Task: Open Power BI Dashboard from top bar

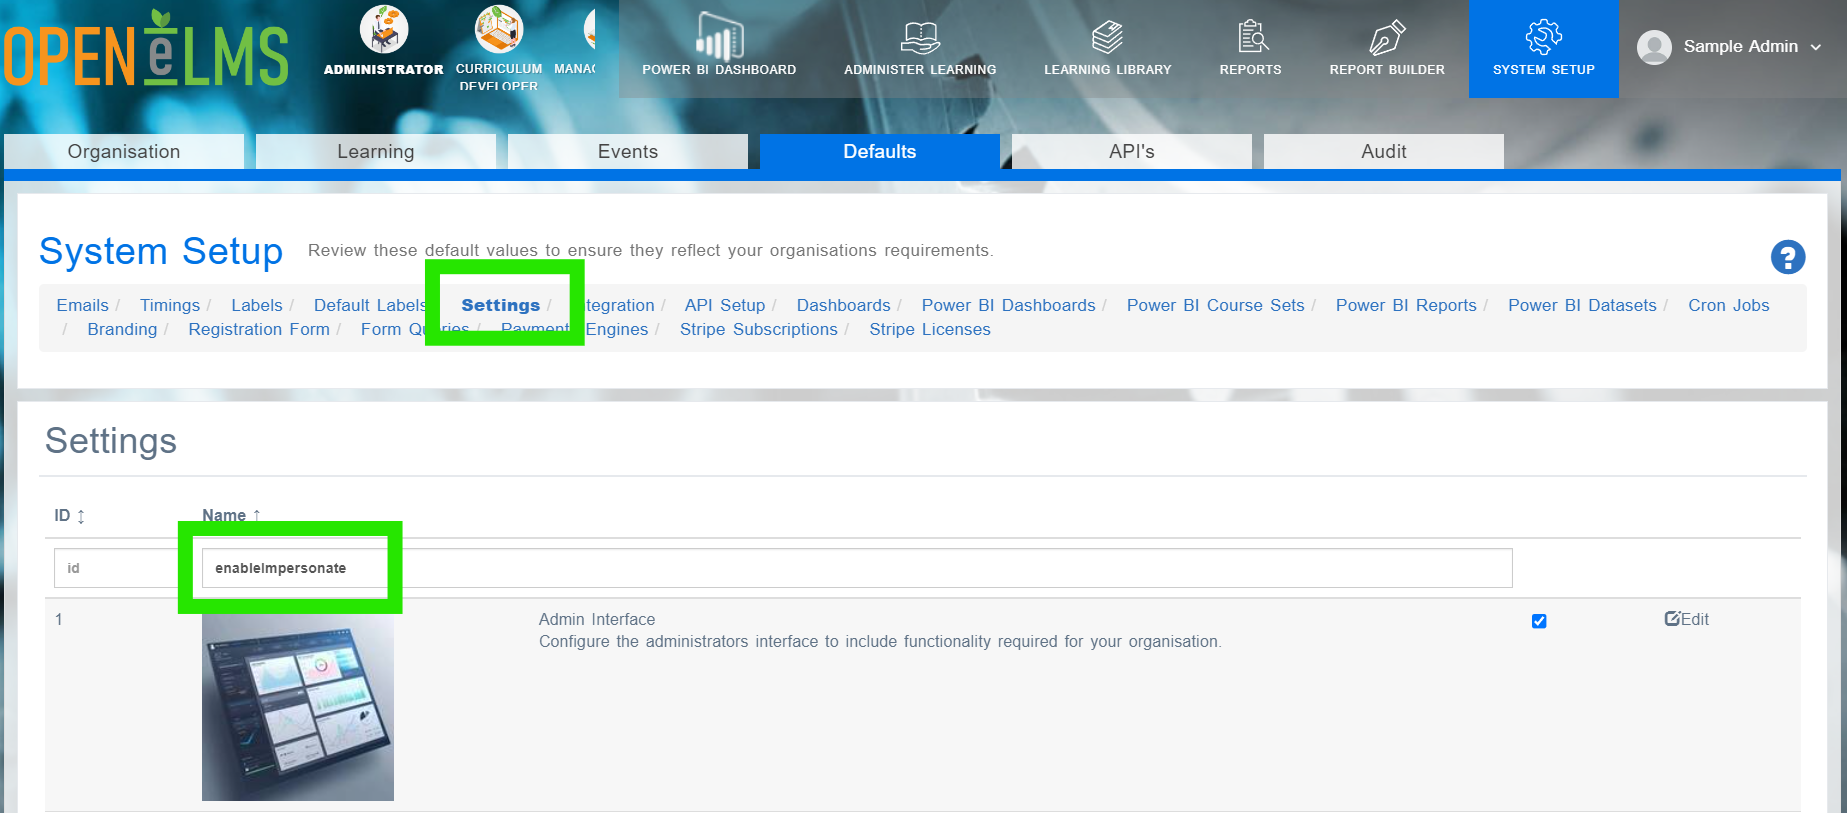Action: [x=719, y=47]
